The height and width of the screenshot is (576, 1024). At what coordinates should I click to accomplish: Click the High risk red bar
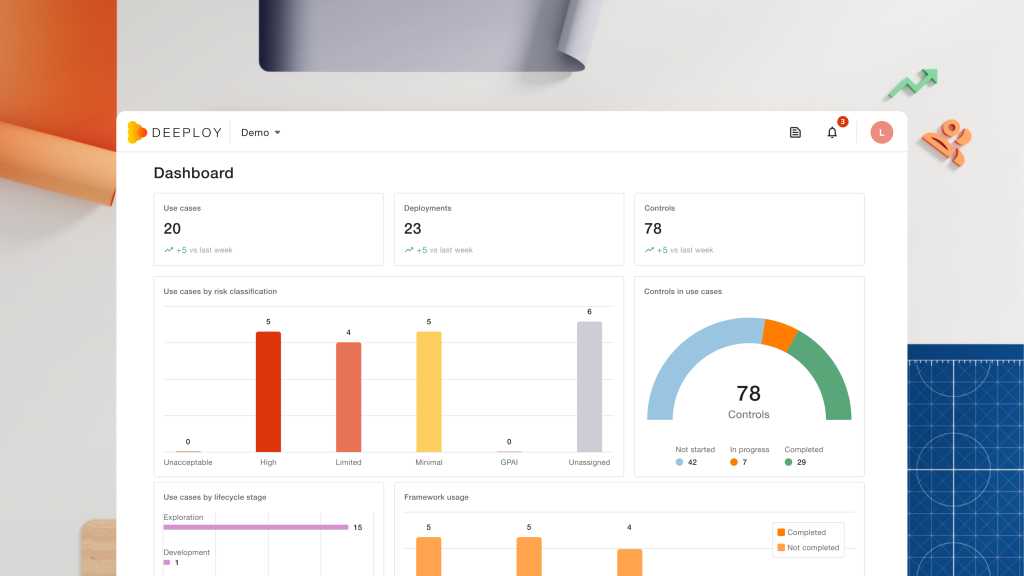268,392
